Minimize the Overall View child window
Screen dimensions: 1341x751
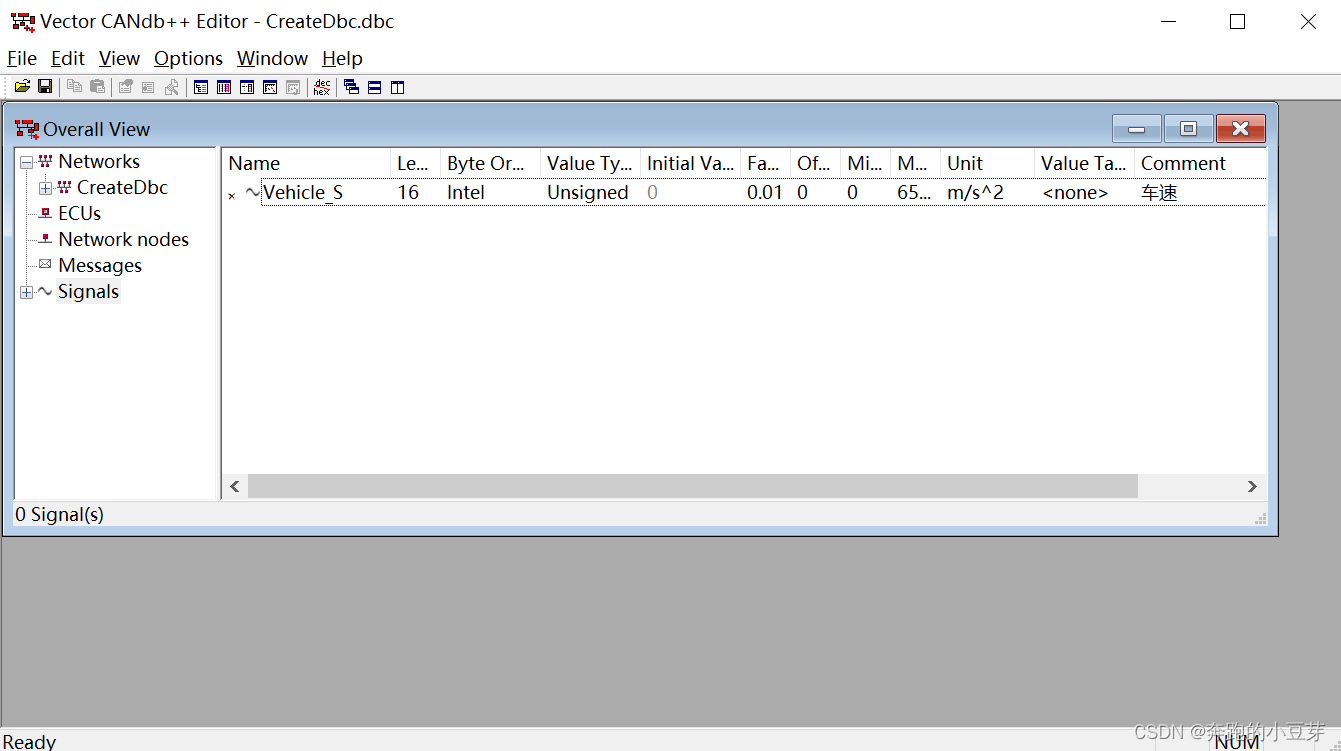click(1137, 129)
